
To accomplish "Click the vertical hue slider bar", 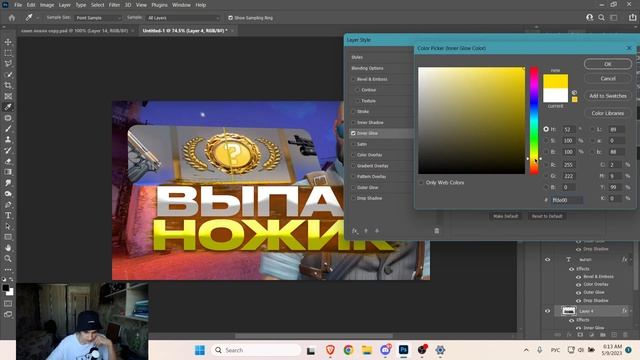I will 534,121.
